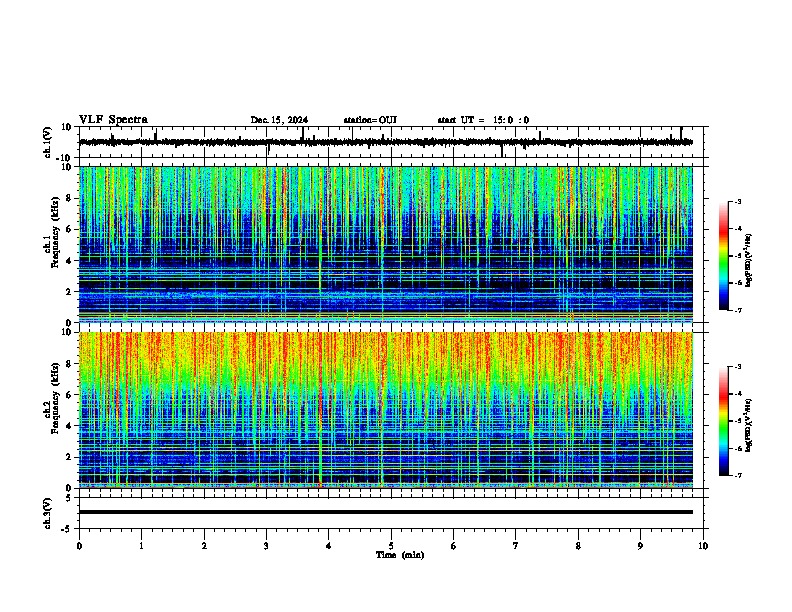
Task: Click time-axis tick label "2"
Action: [x=204, y=546]
